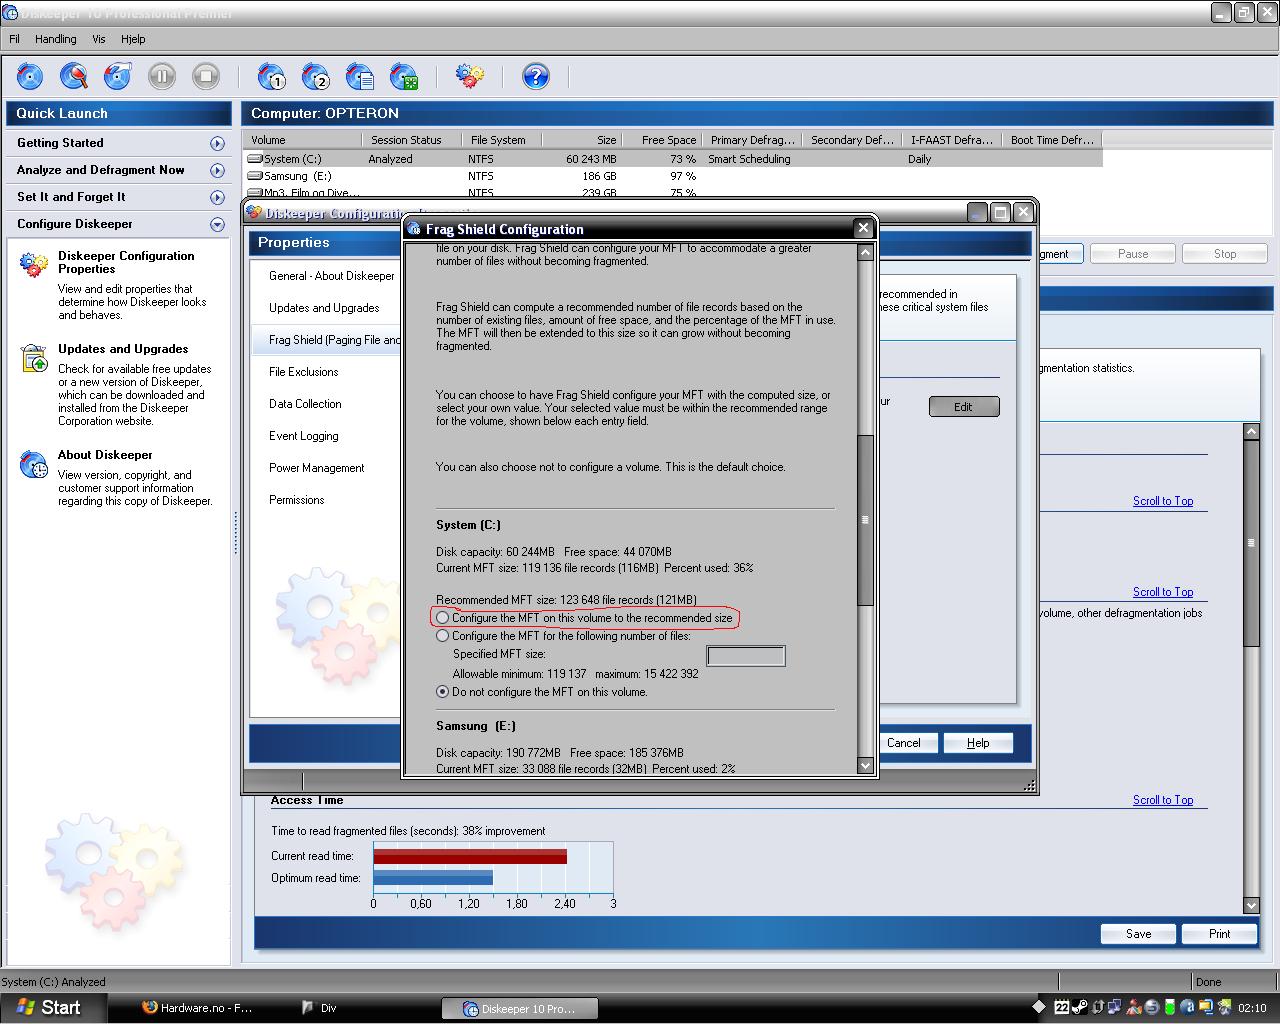The image size is (1280, 1024).
Task: Click Diskeeper 10 Pro taskbar button
Action: pyautogui.click(x=521, y=1008)
